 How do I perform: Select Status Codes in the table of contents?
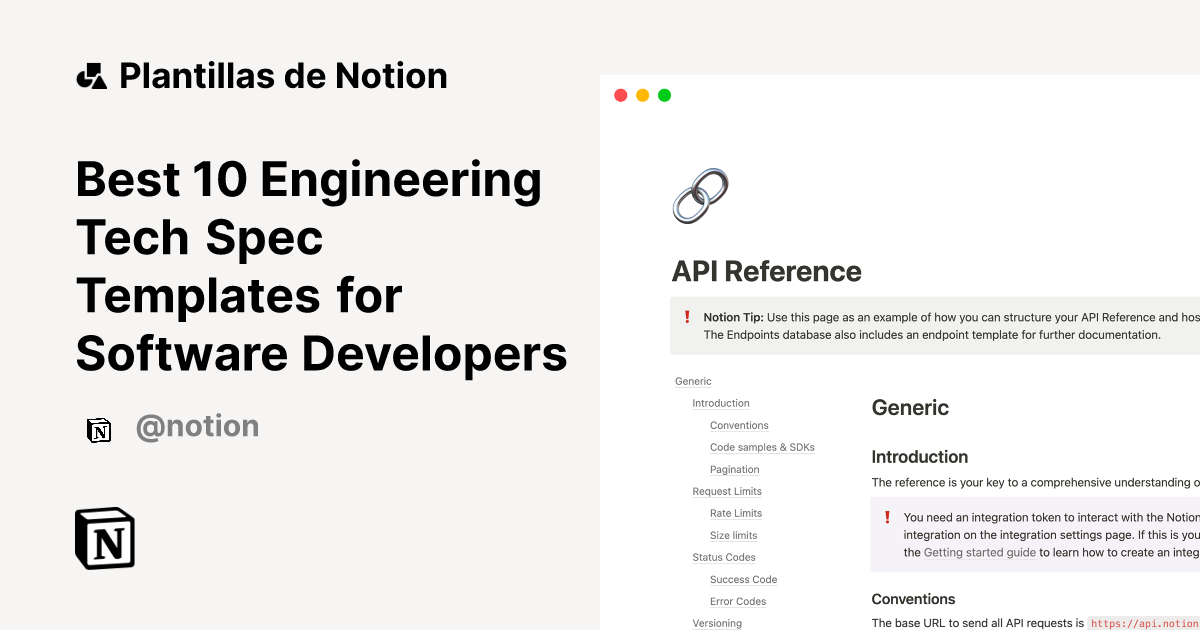724,557
